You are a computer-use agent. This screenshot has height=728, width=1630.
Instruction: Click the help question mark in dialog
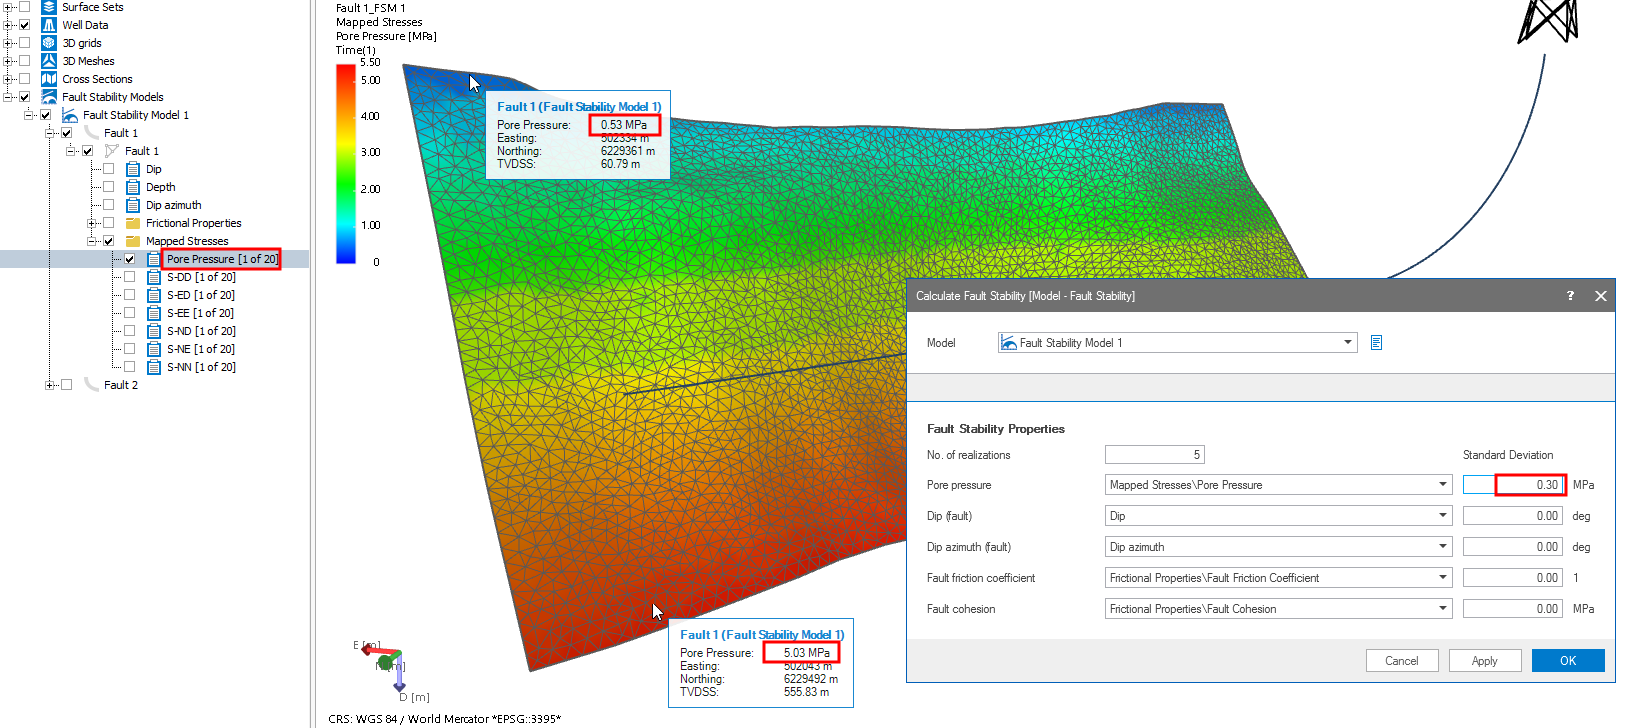click(1570, 296)
